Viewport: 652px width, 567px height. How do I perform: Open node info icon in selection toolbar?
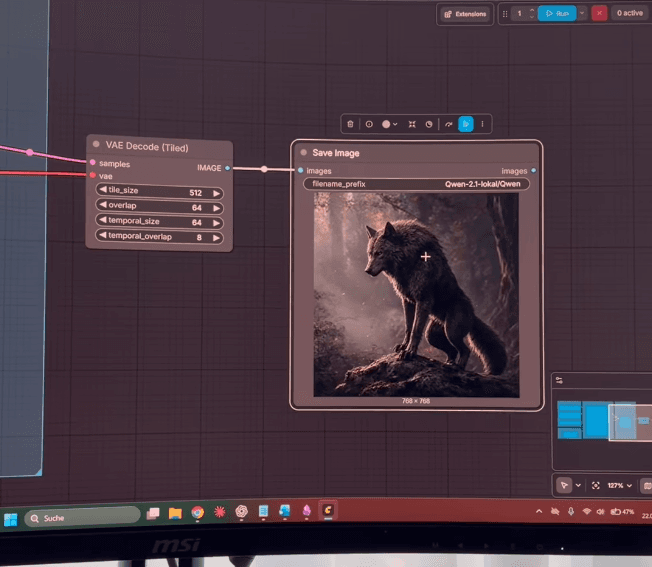pyautogui.click(x=369, y=124)
